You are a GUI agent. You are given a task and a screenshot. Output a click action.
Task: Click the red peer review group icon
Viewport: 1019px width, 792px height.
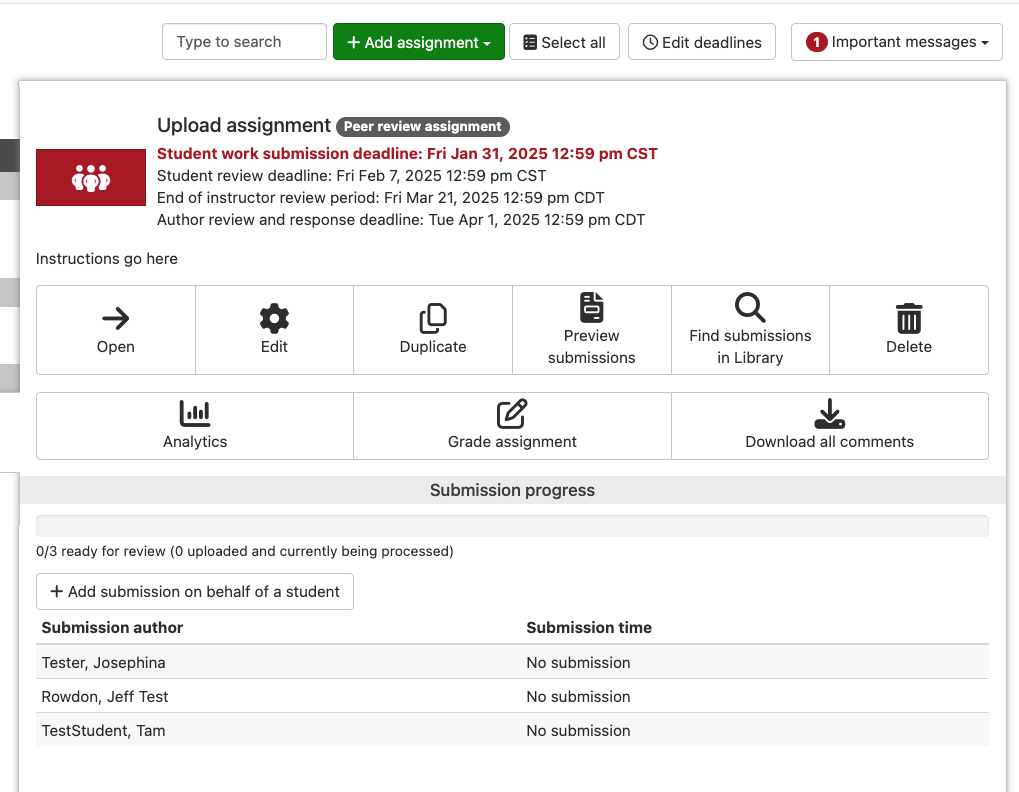pos(91,178)
